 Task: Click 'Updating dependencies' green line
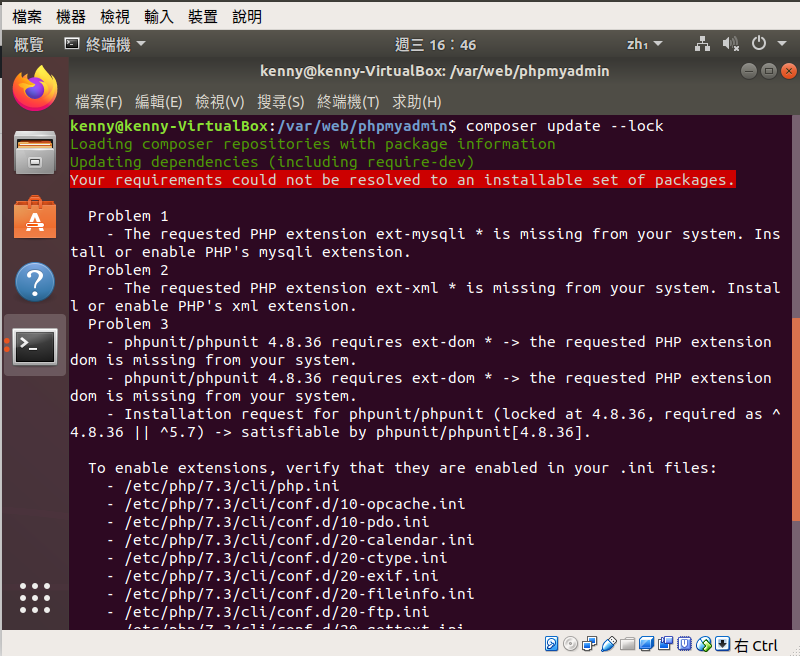pyautogui.click(x=272, y=162)
